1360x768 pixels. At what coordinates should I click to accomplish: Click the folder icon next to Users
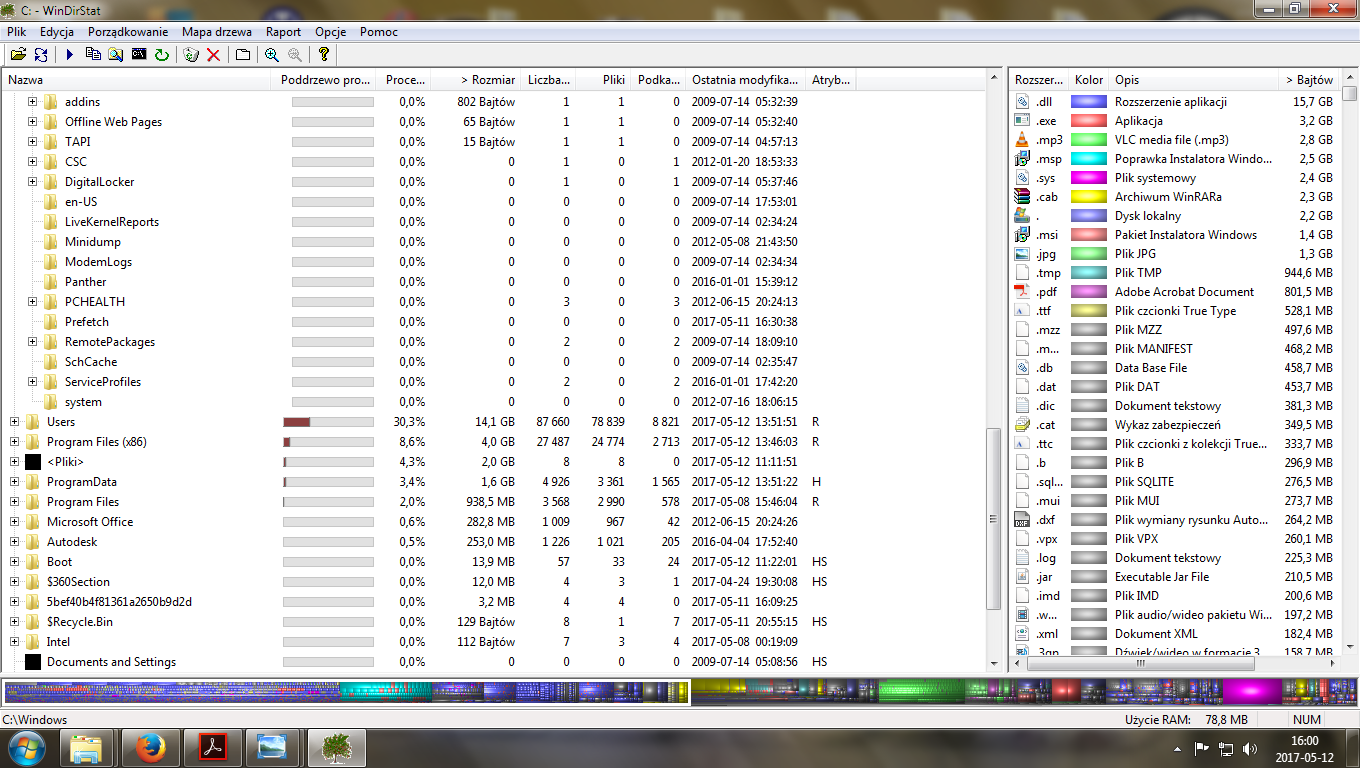click(33, 422)
